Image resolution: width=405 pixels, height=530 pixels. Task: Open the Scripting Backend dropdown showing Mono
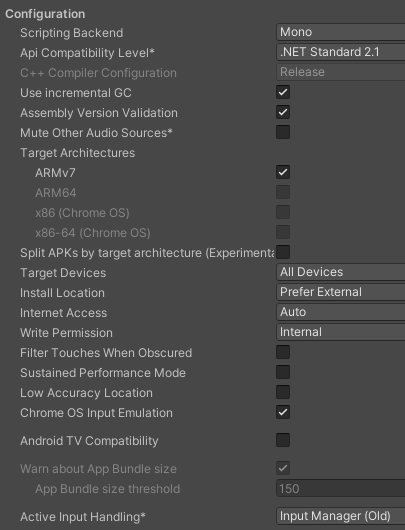tap(340, 32)
